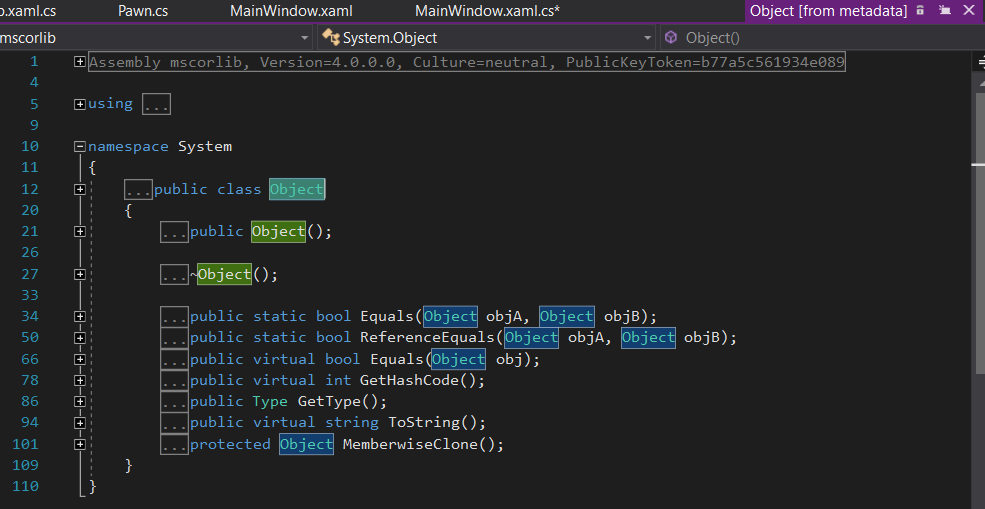
Task: Click the System.Object class icon
Action: (x=330, y=38)
